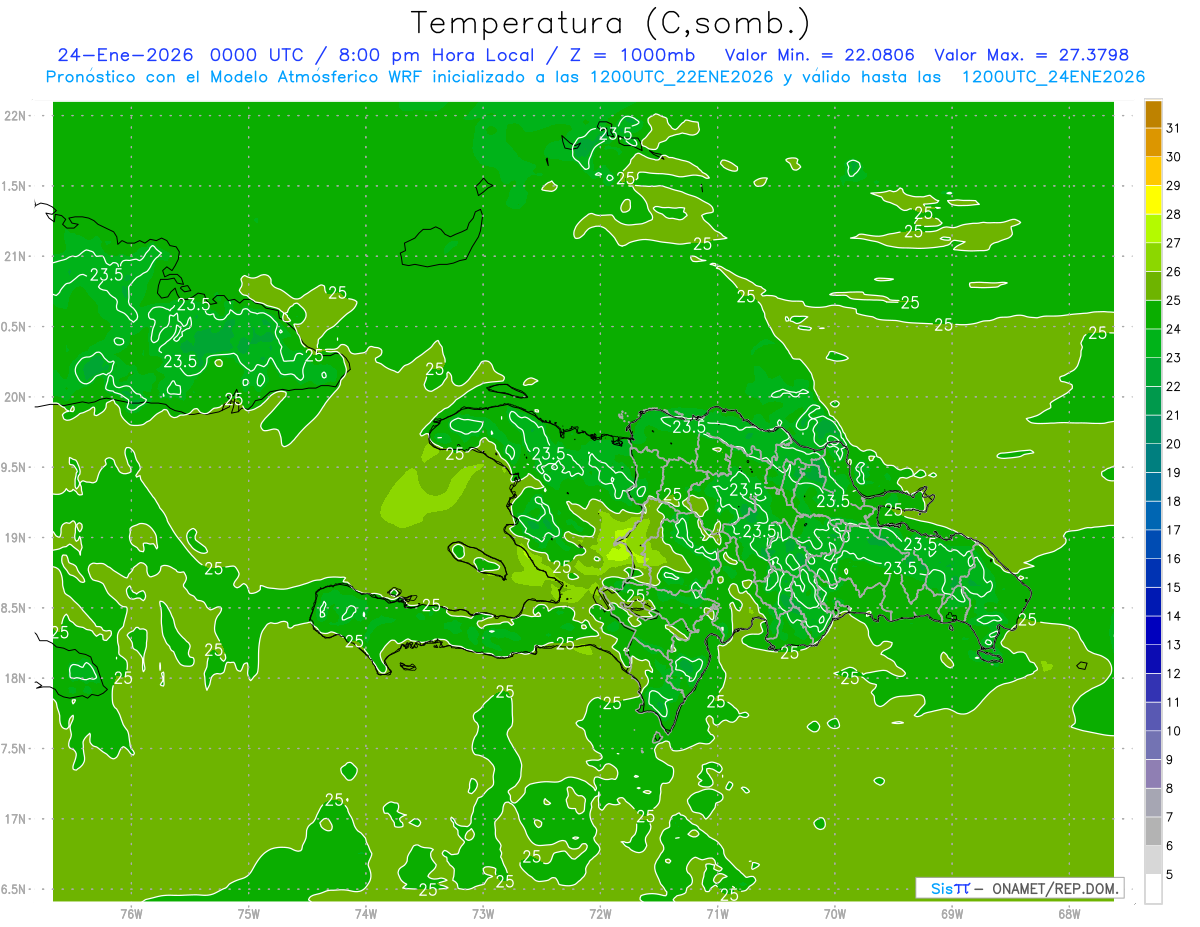The width and height of the screenshot is (1200, 927).
Task: Click the 20N latitude label
Action: click(x=17, y=397)
